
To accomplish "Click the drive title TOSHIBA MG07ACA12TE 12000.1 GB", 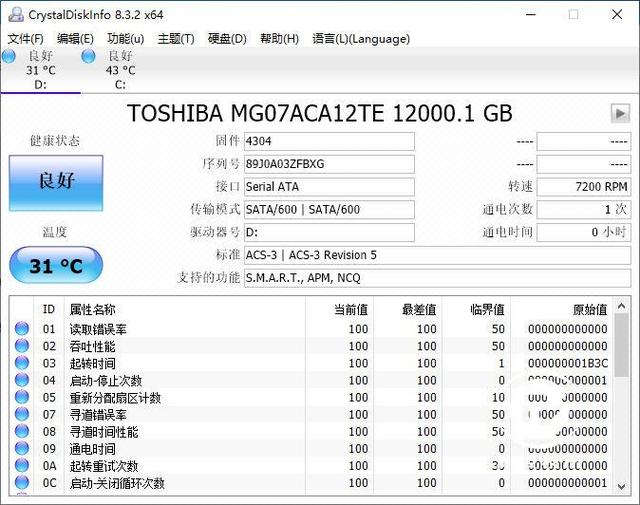I will (x=320, y=113).
